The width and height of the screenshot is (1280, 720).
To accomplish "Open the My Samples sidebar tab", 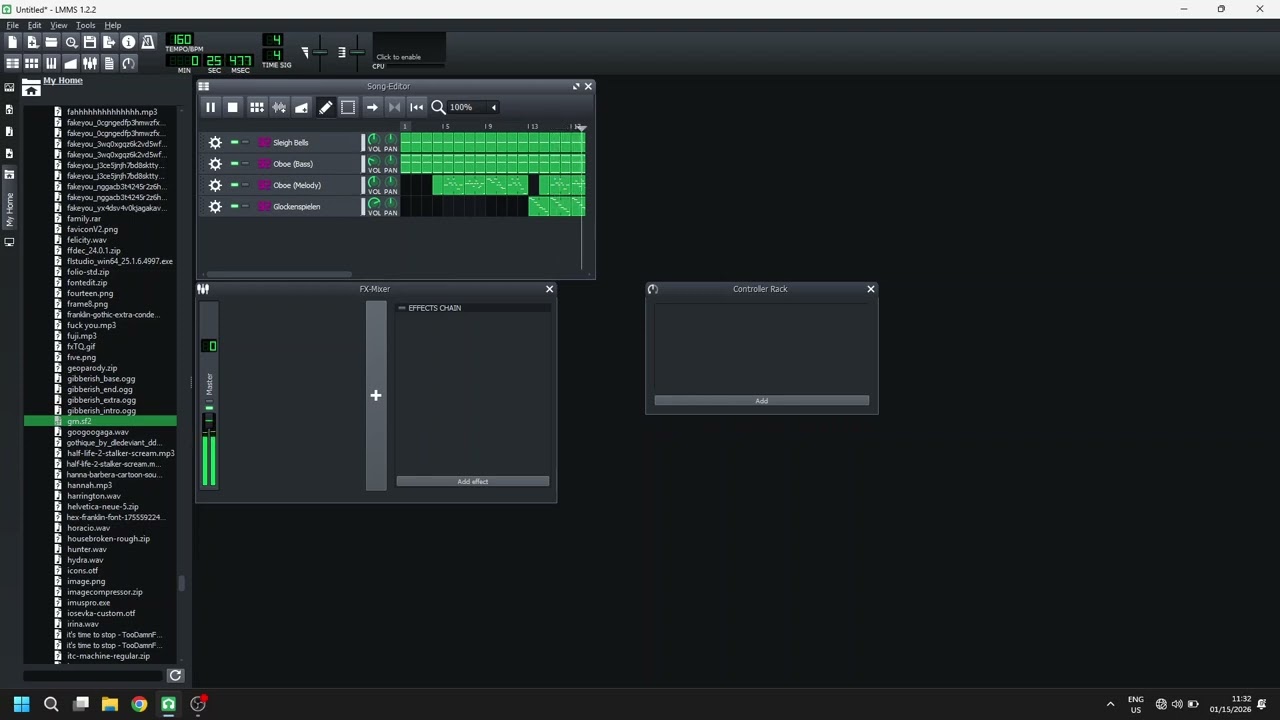I will (9, 131).
